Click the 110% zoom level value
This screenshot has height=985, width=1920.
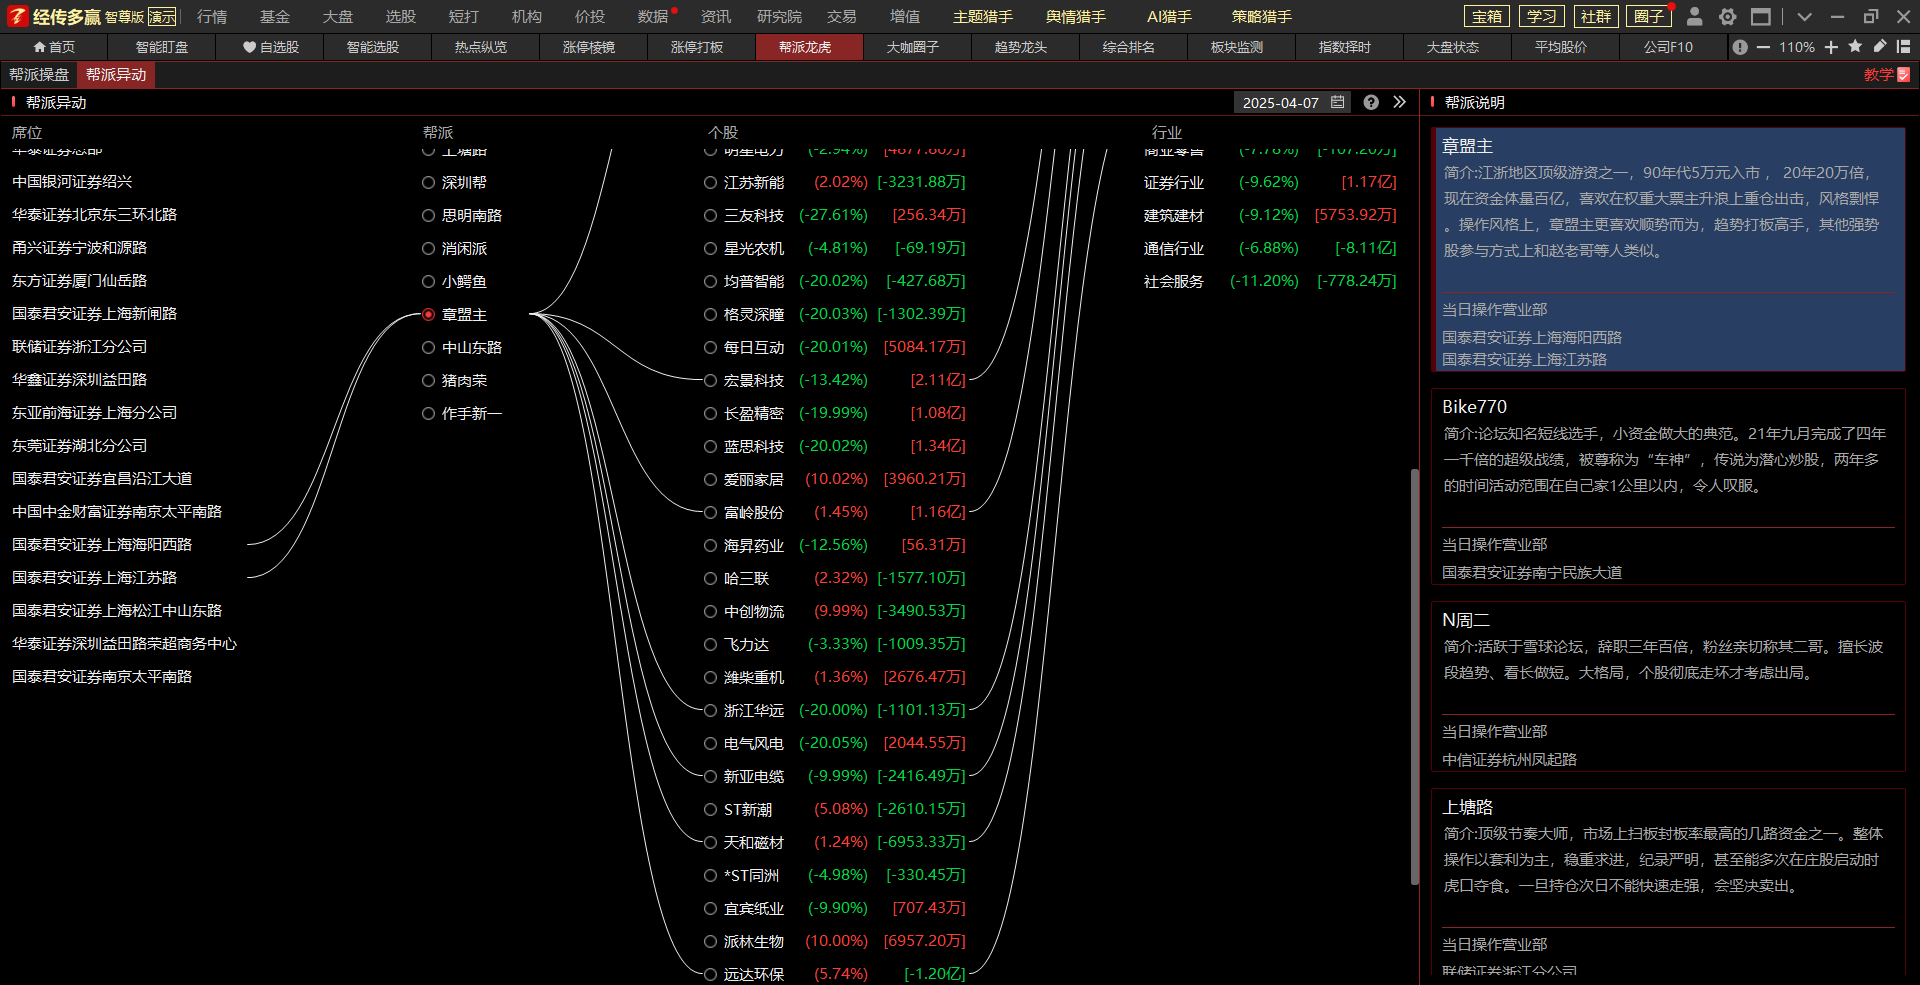click(1797, 47)
